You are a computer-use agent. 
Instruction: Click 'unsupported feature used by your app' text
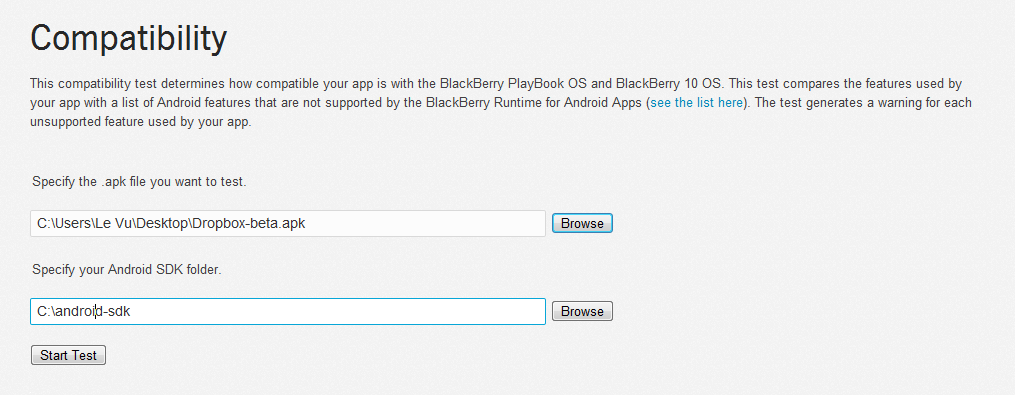(x=140, y=122)
